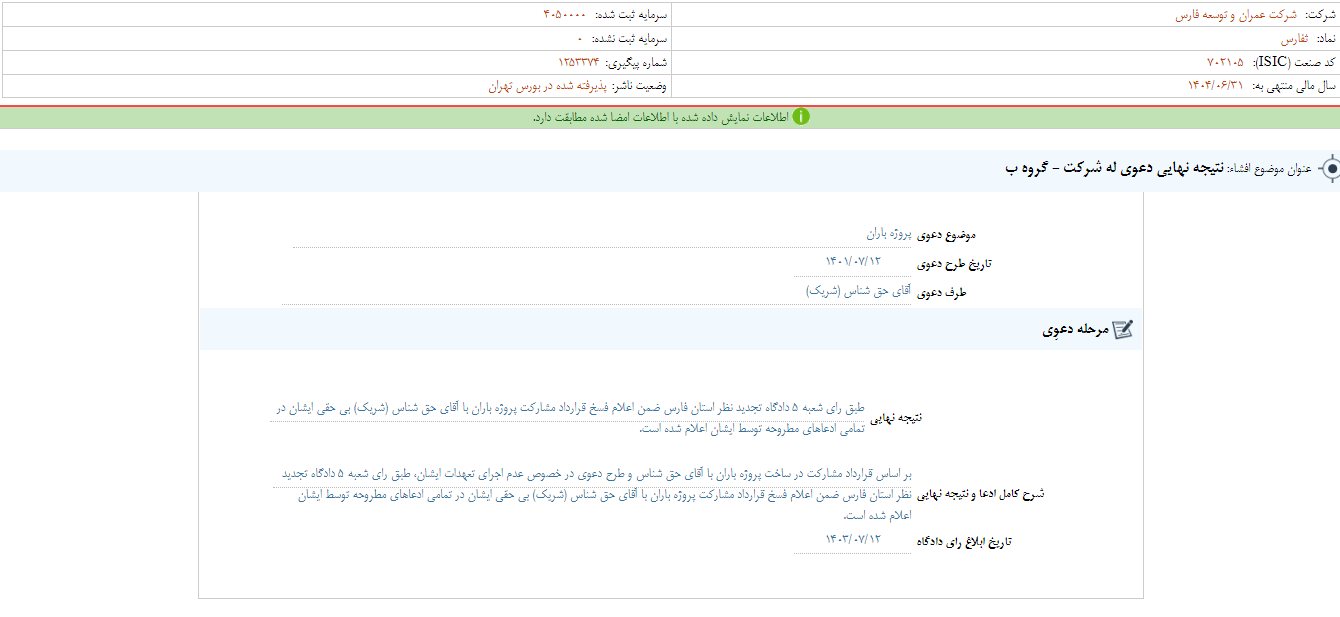Viewport: 1340px width, 617px height.
Task: Click the target icon beside عنوان موضوع افشاء
Action: (x=1329, y=169)
